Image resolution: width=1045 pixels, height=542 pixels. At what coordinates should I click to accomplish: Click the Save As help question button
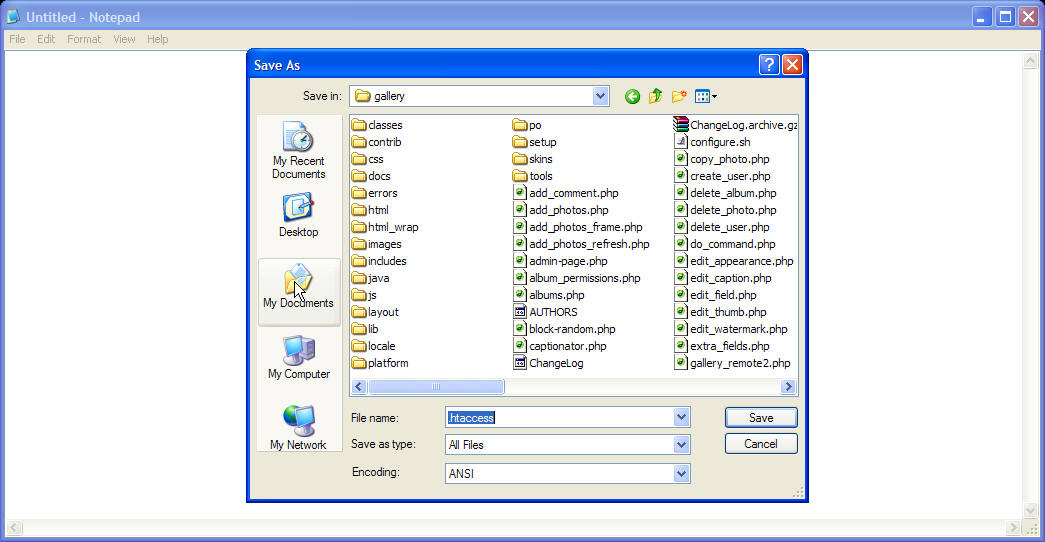pyautogui.click(x=768, y=65)
